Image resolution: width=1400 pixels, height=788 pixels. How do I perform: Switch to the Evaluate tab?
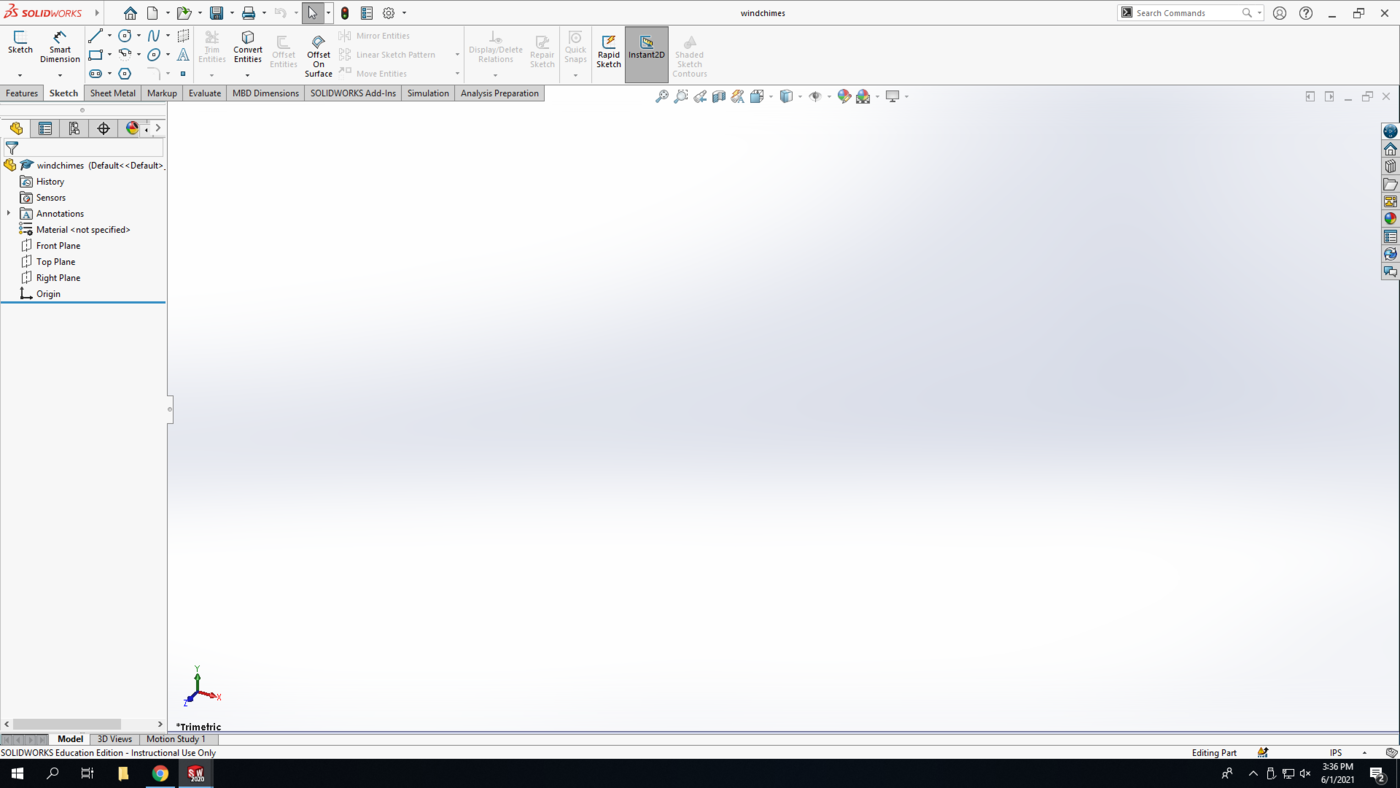tap(205, 93)
